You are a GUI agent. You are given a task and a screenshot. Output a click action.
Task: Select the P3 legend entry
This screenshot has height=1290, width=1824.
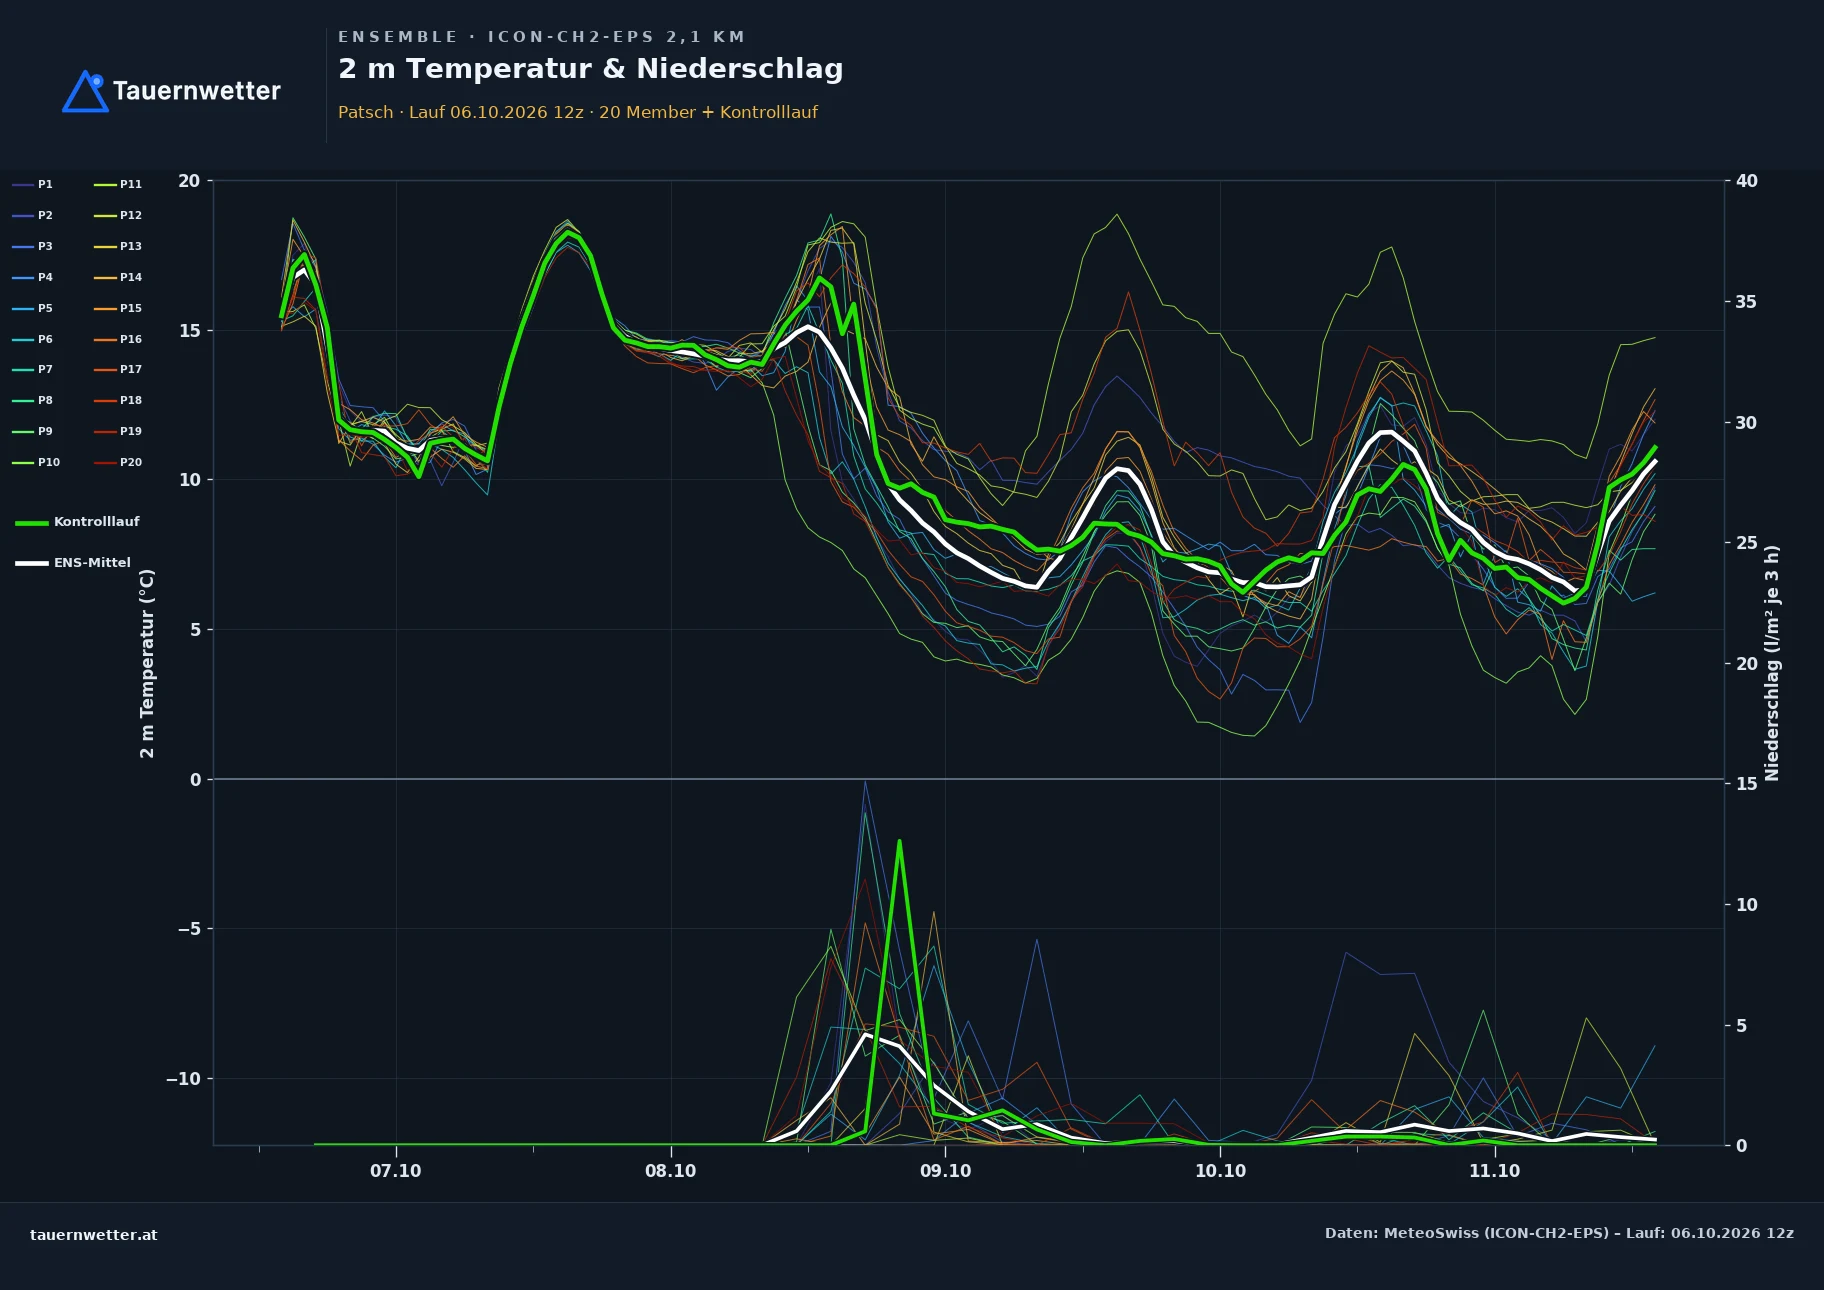[32, 246]
